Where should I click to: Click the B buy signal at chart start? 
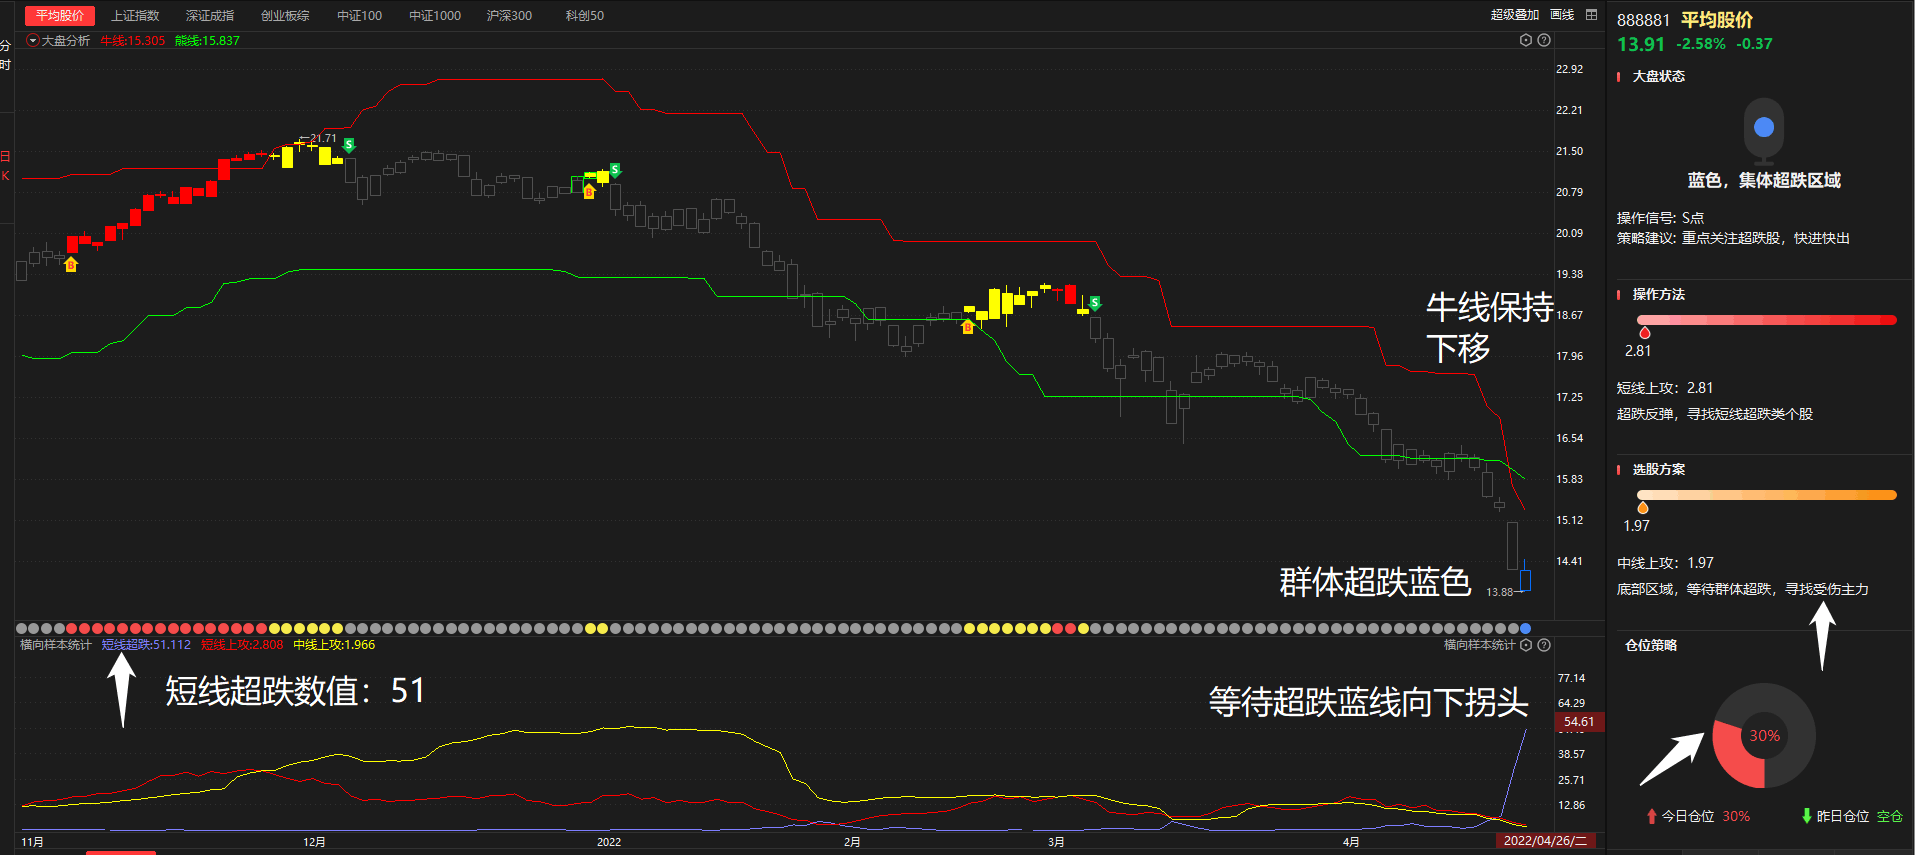[x=71, y=264]
